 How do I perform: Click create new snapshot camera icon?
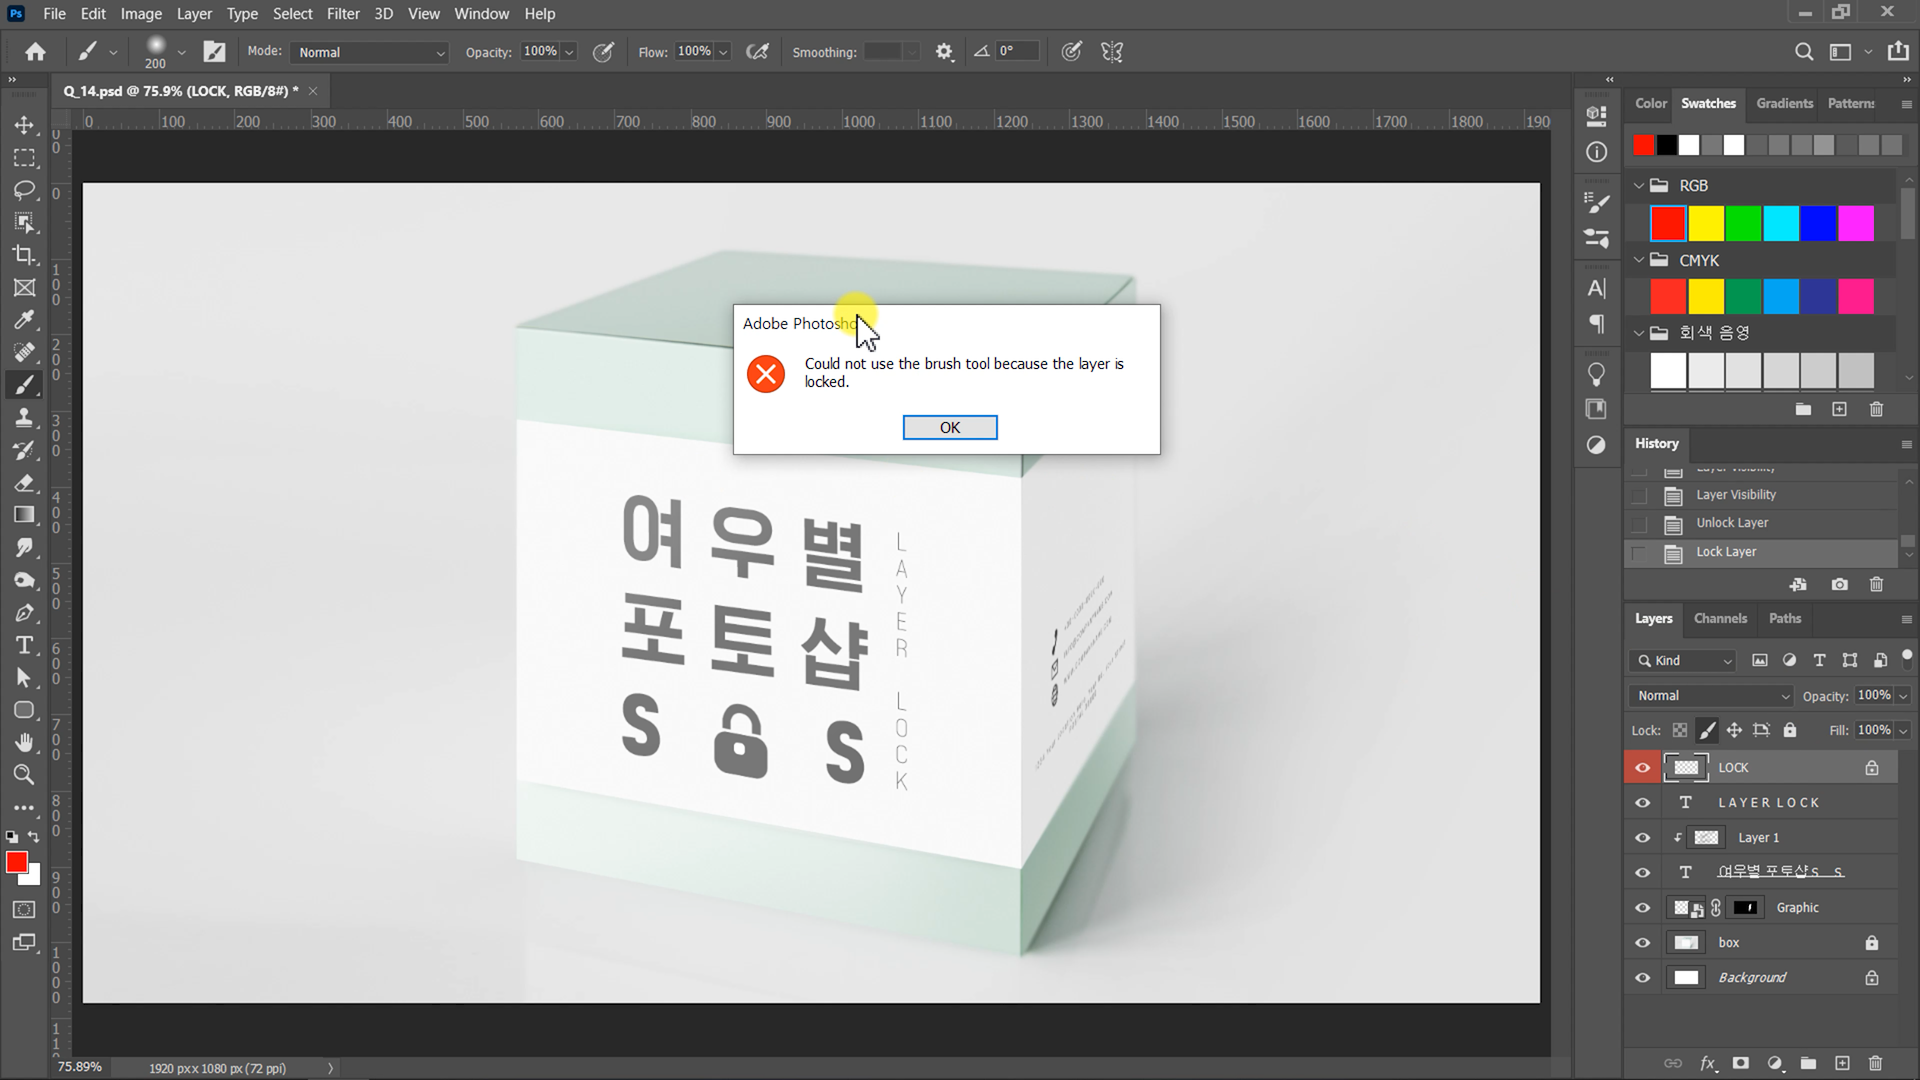[x=1839, y=585]
